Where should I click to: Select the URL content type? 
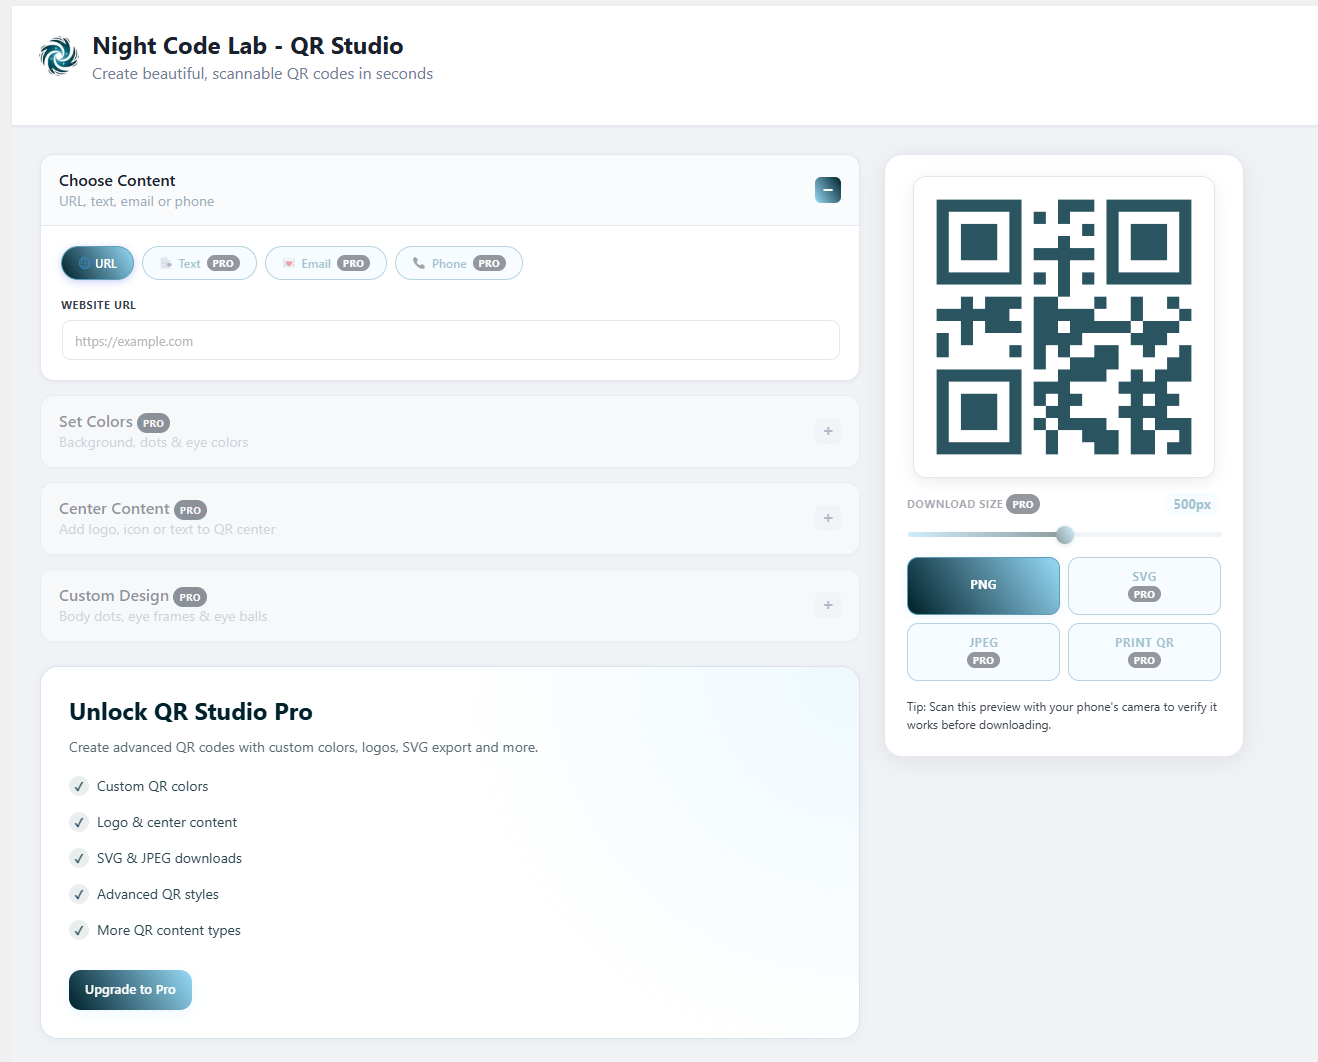(x=98, y=263)
